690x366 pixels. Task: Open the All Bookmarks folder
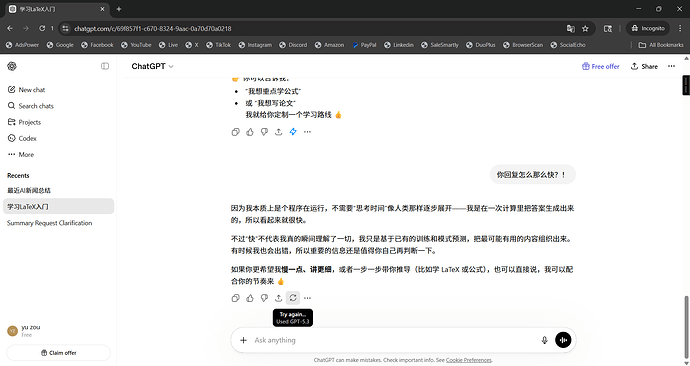(661, 45)
